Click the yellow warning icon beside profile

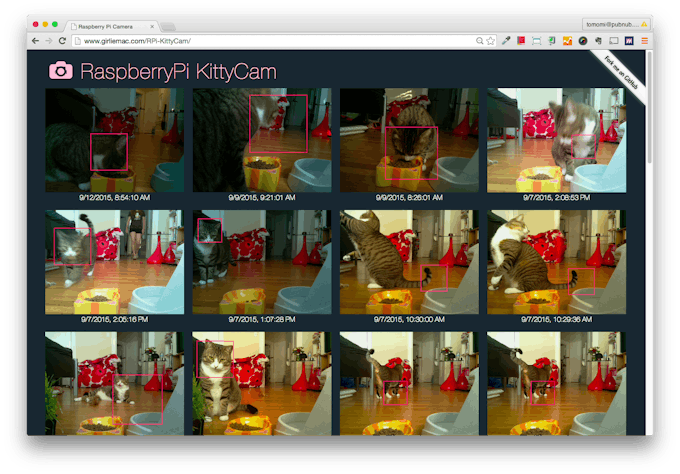click(x=644, y=24)
